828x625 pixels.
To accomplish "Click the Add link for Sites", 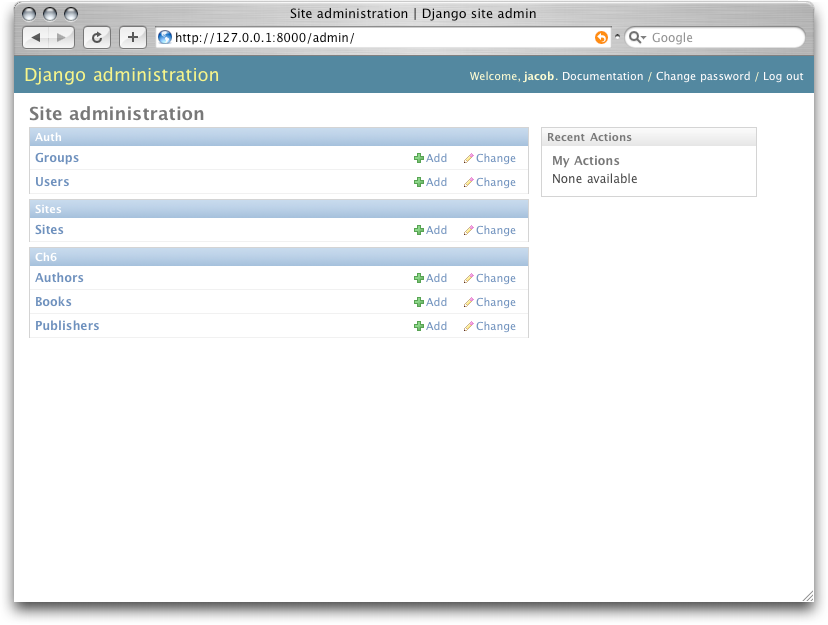I will pyautogui.click(x=436, y=230).
